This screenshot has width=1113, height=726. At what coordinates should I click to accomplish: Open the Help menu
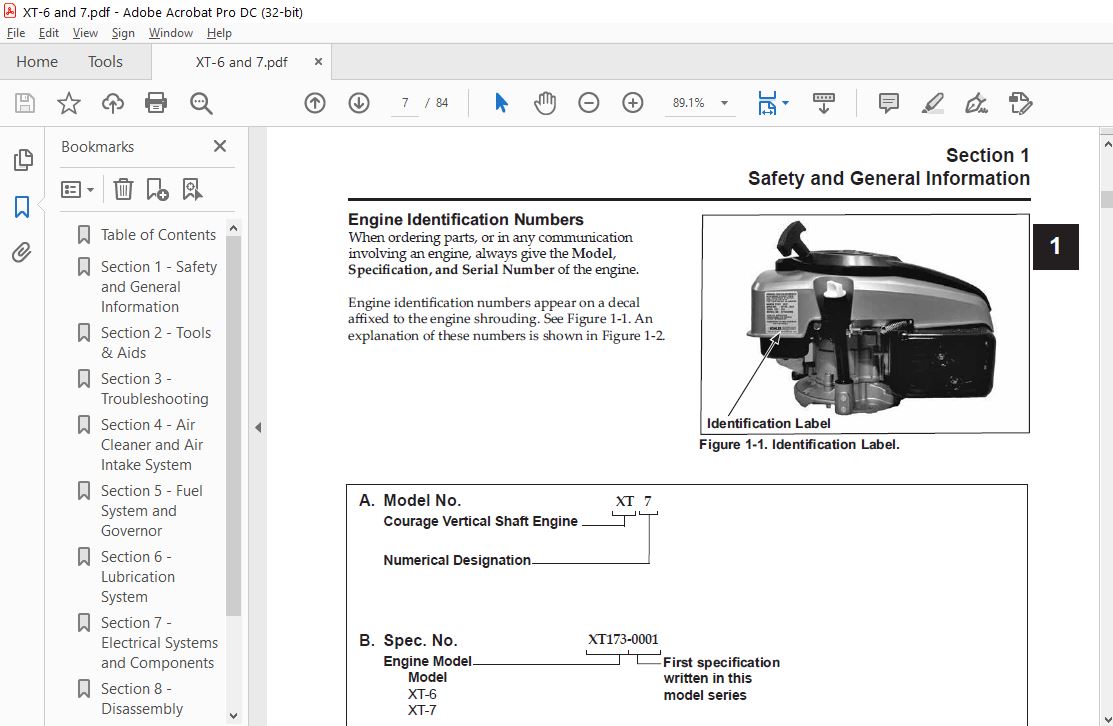coord(219,33)
